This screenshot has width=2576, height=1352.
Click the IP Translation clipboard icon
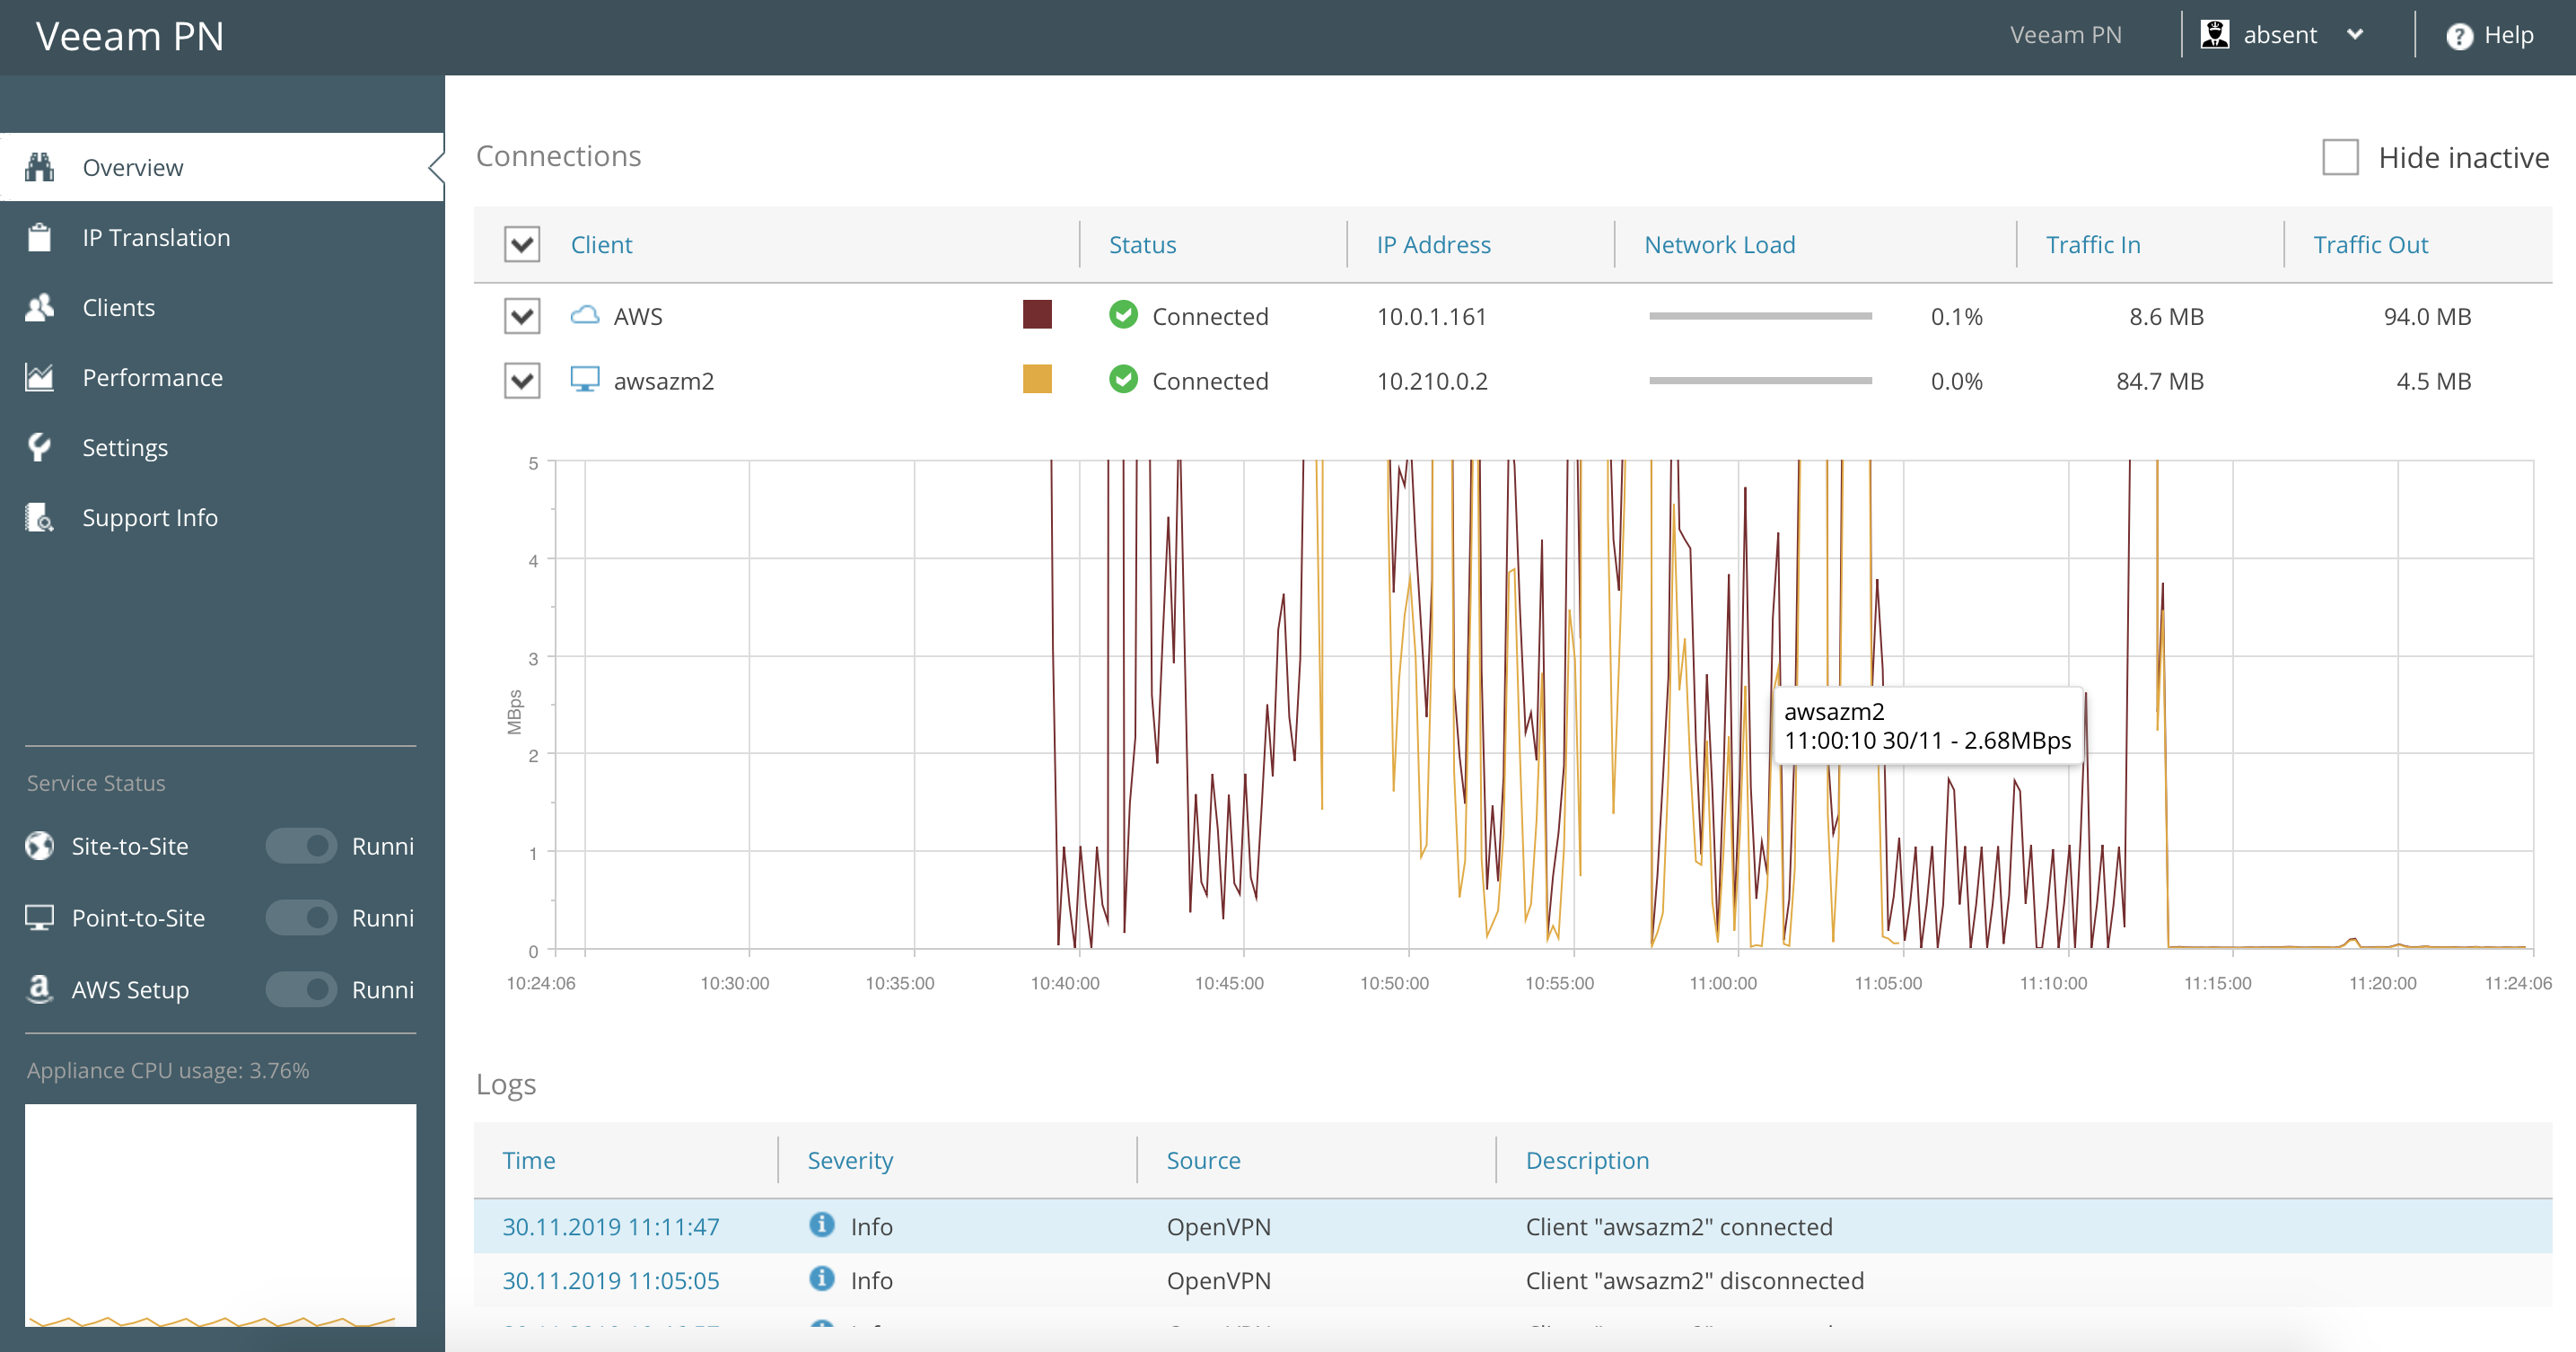tap(40, 237)
